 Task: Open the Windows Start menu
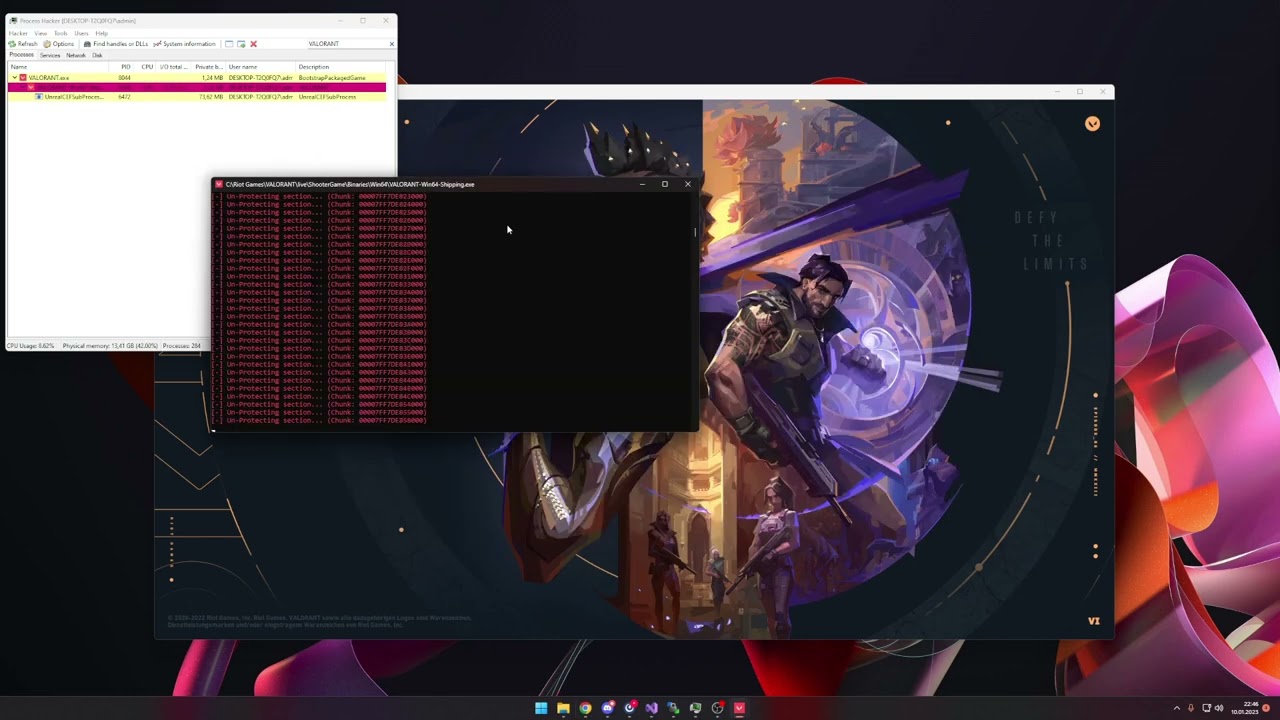541,708
